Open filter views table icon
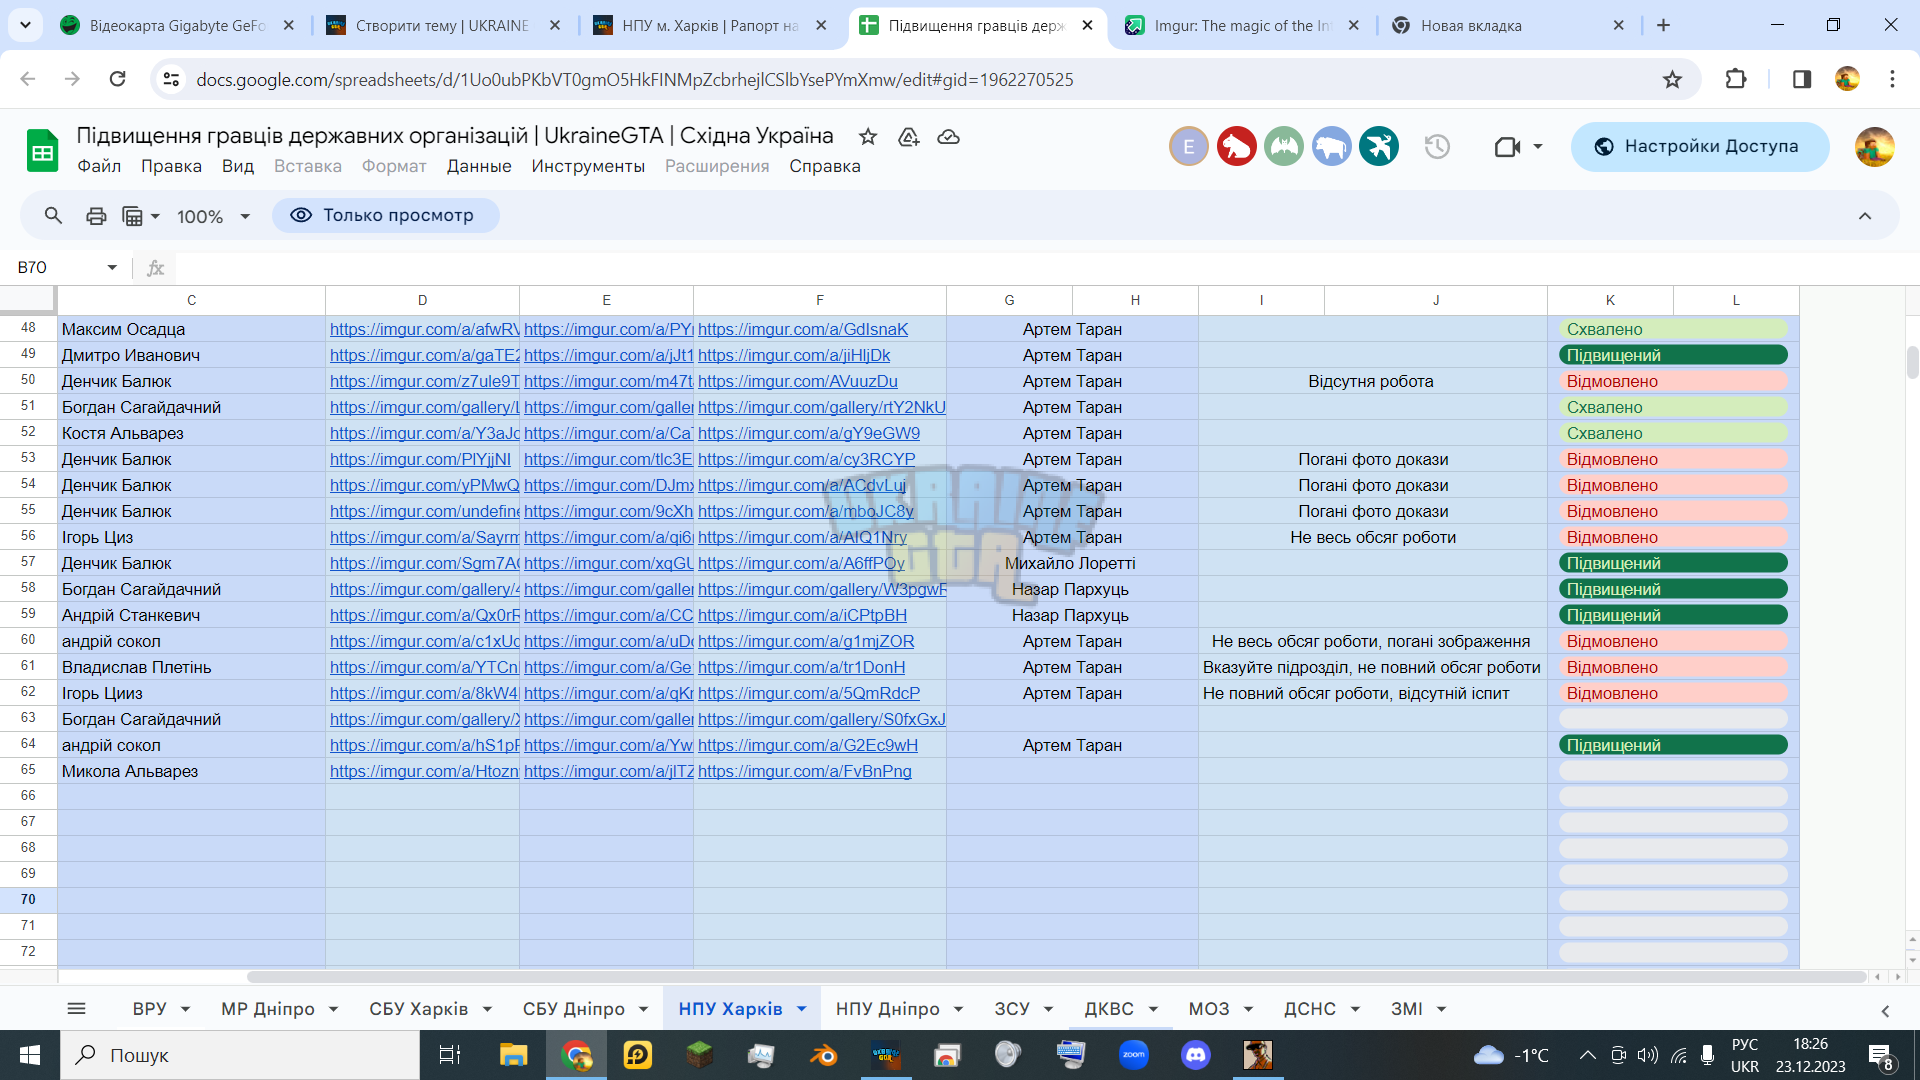 coord(132,216)
